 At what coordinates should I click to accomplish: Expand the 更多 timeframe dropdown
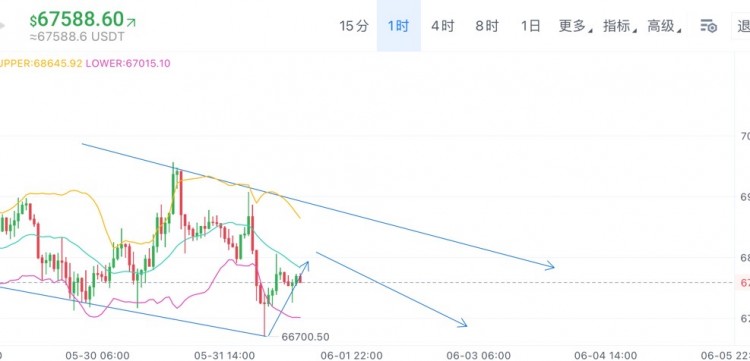[575, 26]
